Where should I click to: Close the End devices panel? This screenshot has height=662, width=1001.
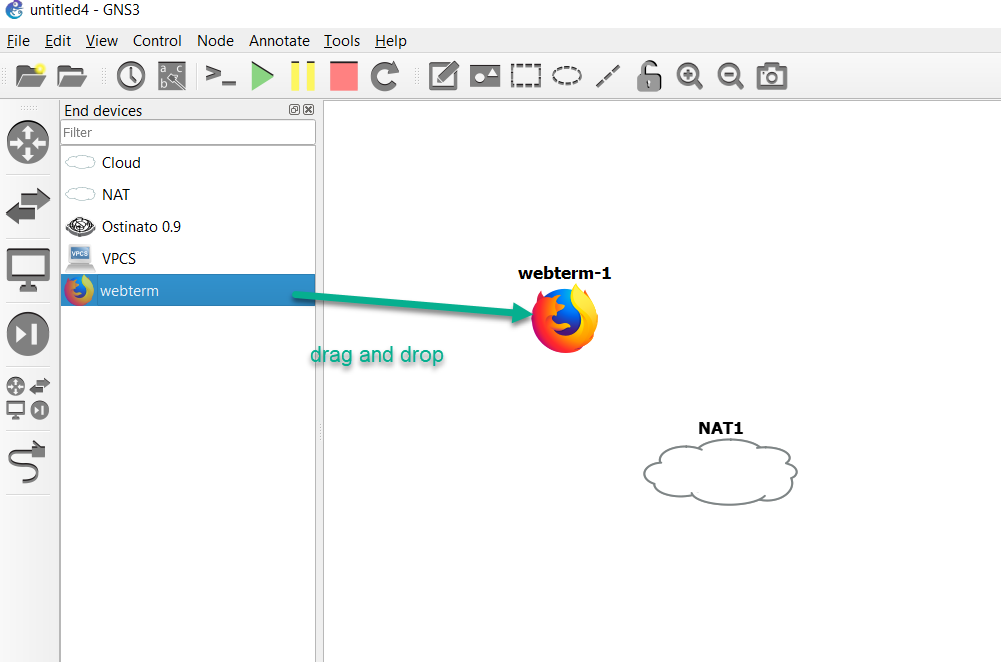(308, 110)
